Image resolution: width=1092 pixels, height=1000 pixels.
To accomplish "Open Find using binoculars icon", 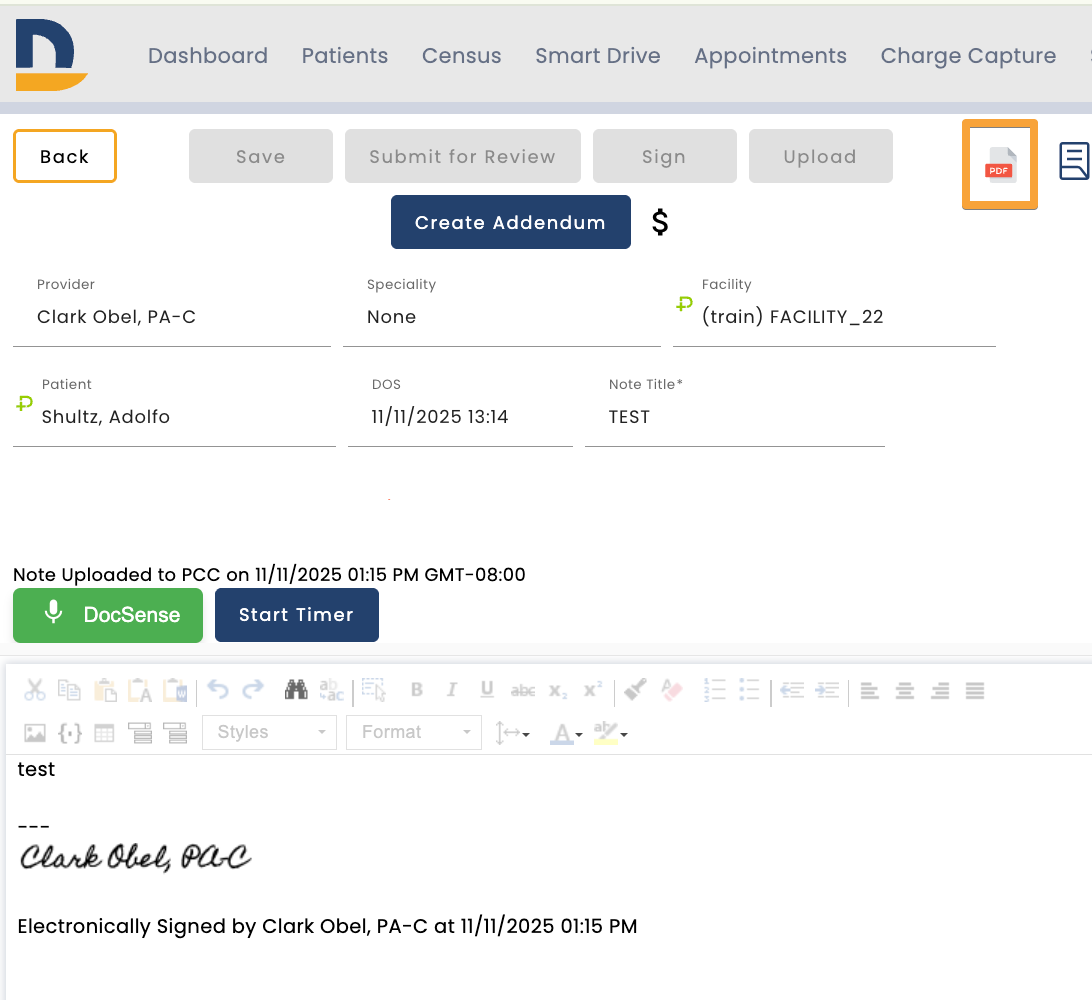I will (296, 690).
